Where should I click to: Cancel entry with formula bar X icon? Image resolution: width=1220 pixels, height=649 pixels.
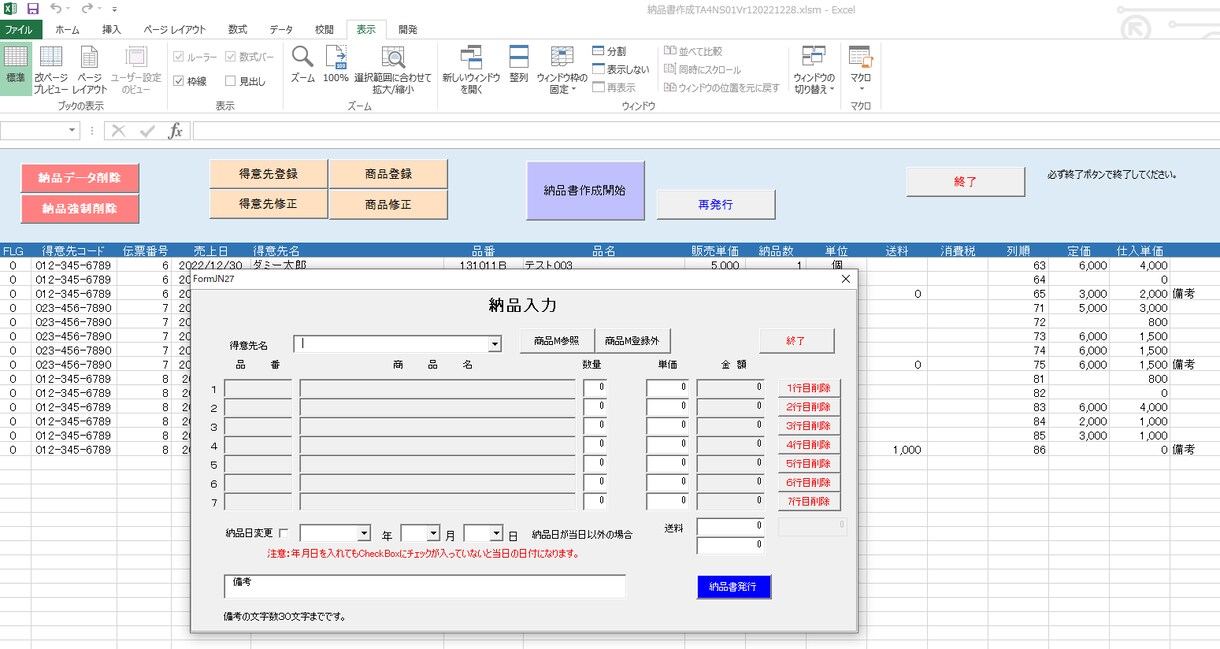click(118, 131)
